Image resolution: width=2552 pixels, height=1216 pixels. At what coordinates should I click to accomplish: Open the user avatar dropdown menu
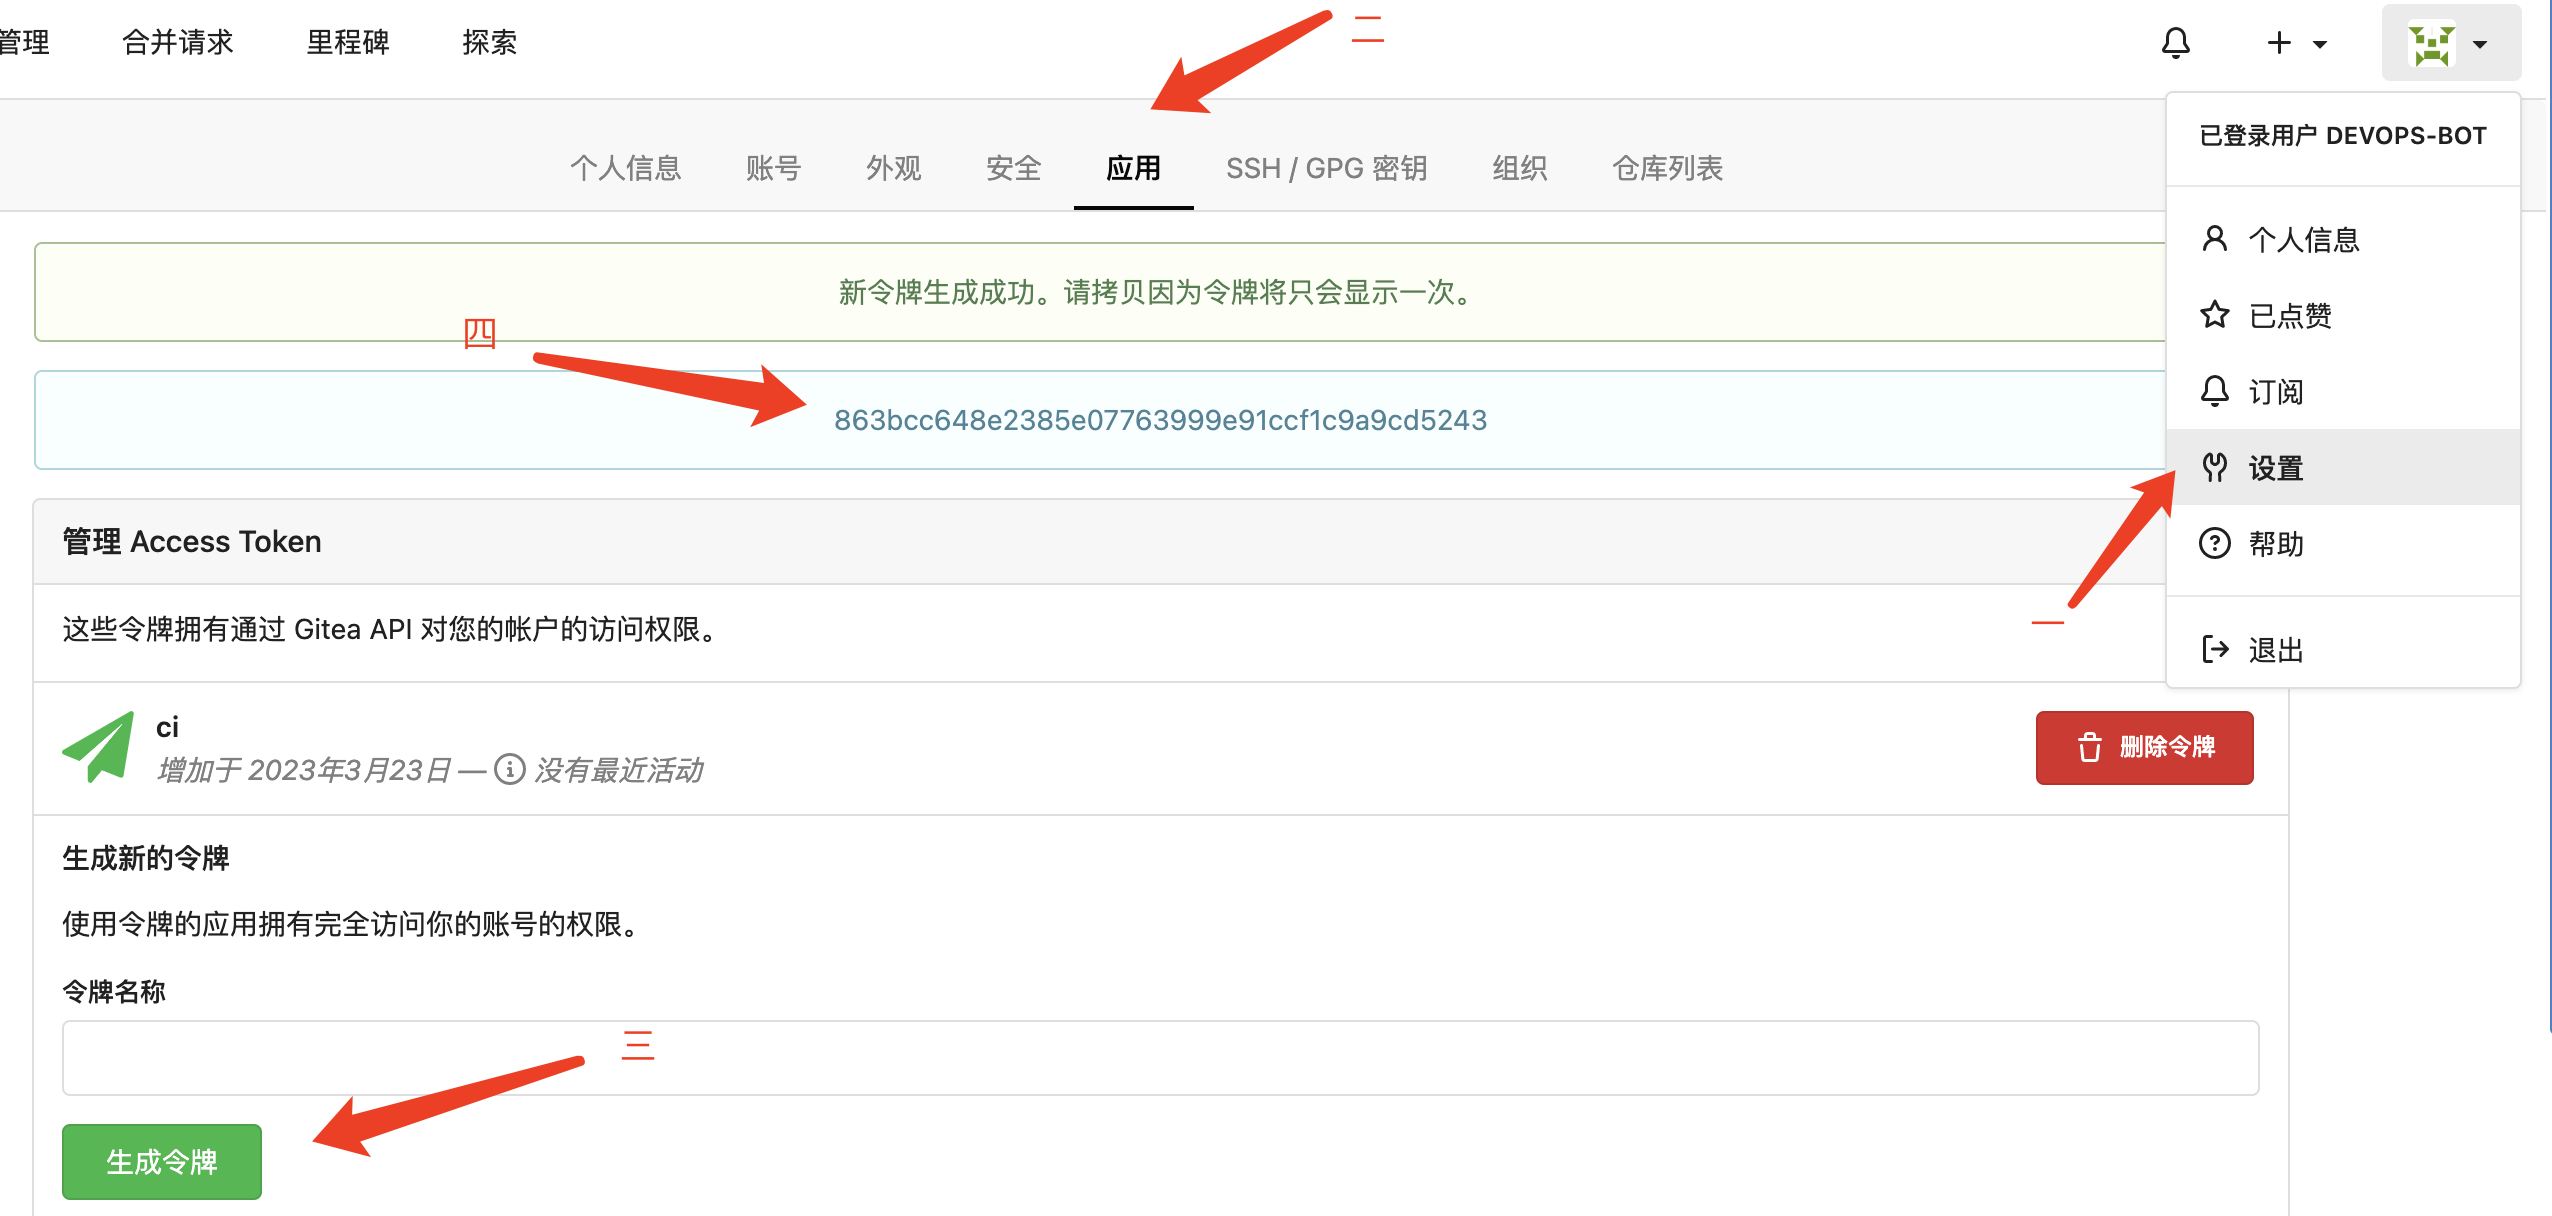click(2450, 43)
